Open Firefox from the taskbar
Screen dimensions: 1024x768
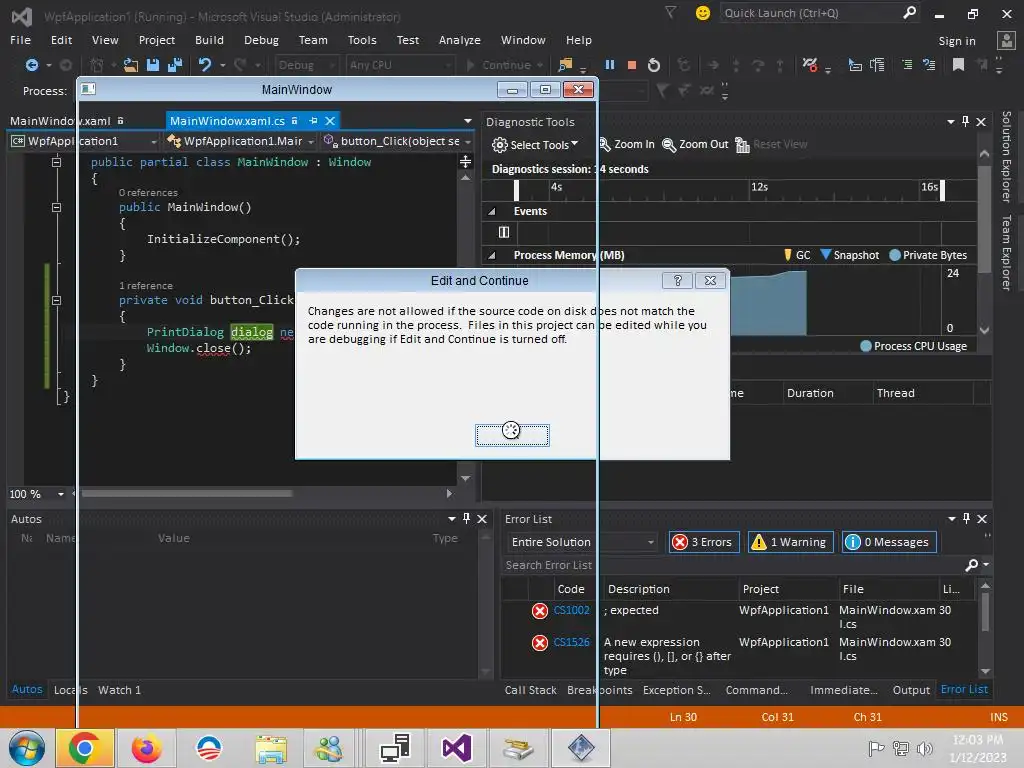tap(146, 748)
